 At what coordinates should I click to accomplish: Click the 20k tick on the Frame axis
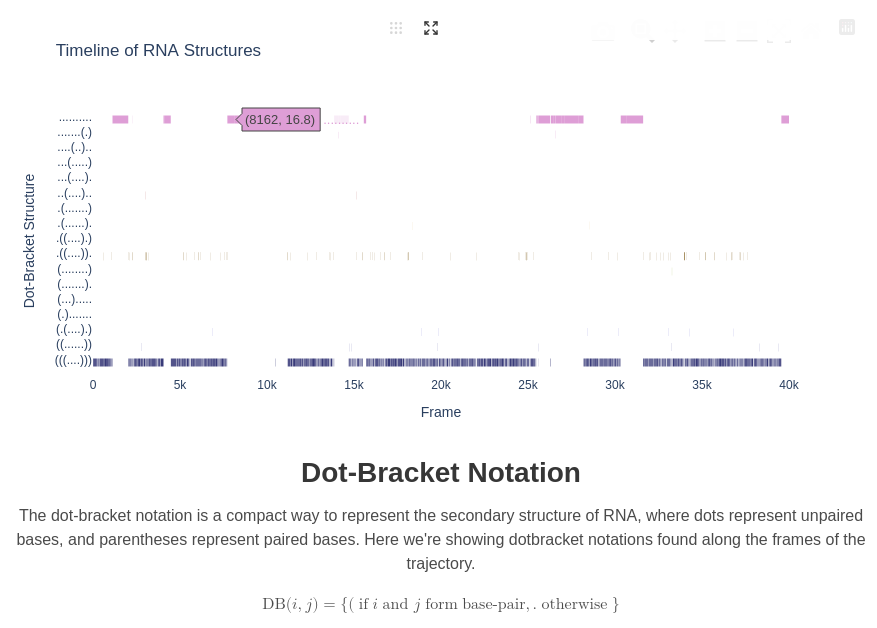click(x=440, y=385)
